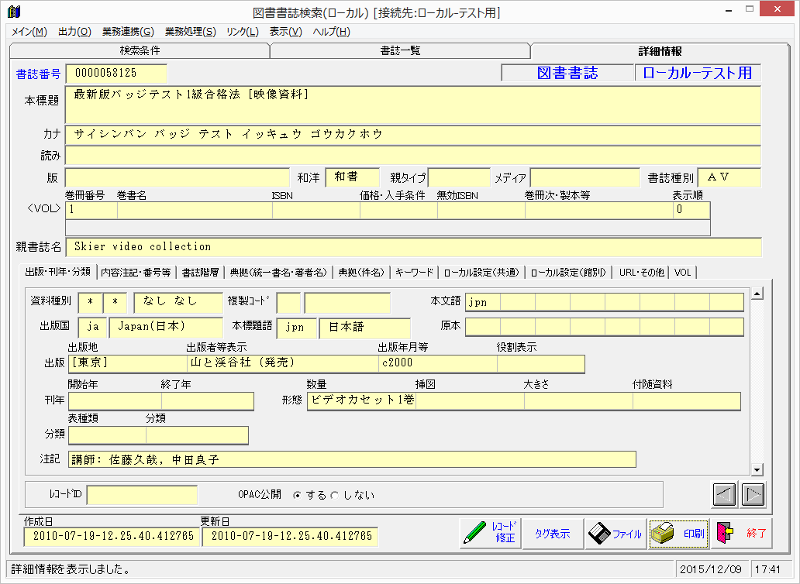Open the 典拠(統一書名・著者名) sub-tab
The height and width of the screenshot is (584, 800).
coord(278,272)
